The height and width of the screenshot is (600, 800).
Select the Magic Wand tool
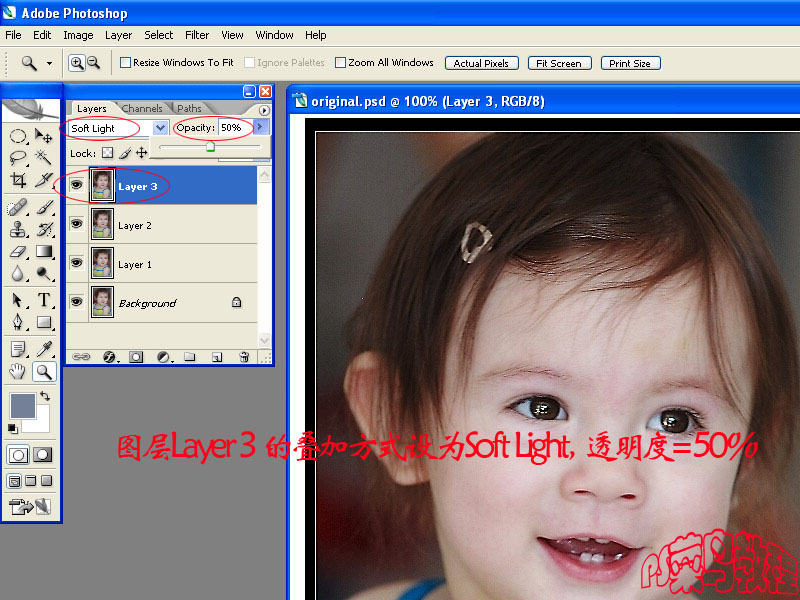tap(43, 158)
